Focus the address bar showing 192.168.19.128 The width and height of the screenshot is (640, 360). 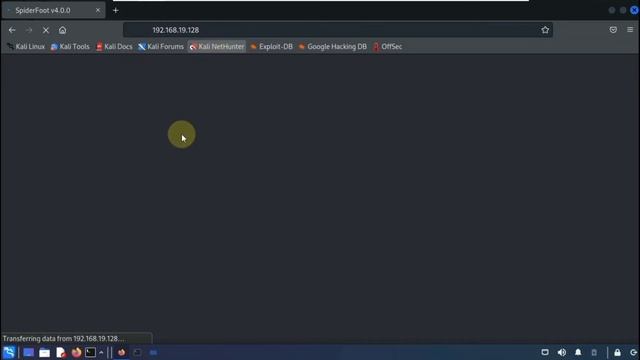tap(338, 30)
